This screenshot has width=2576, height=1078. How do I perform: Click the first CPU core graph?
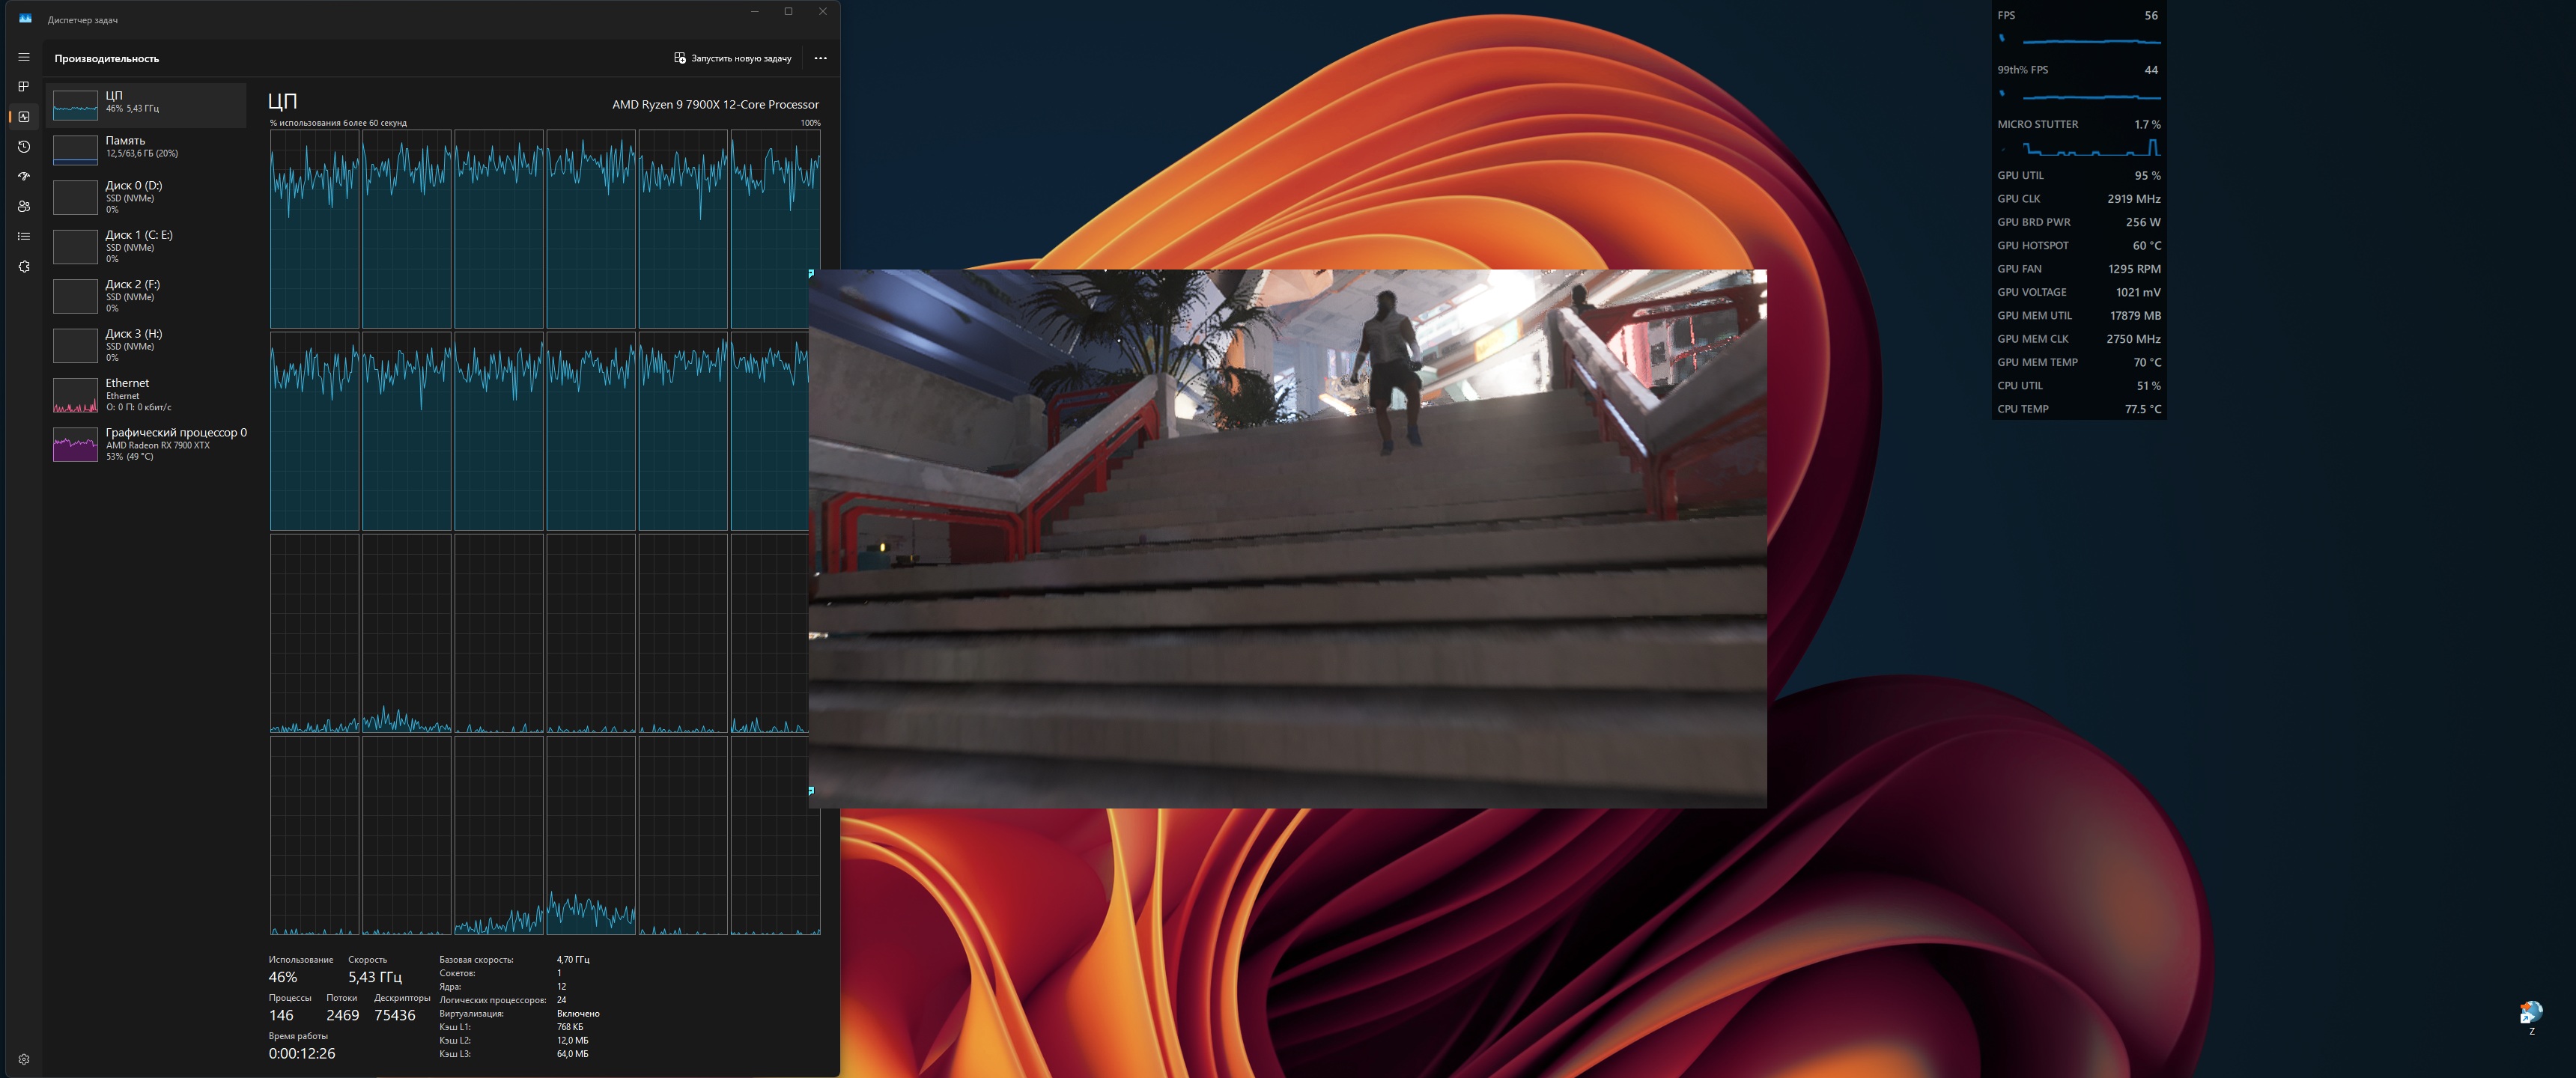[x=314, y=229]
